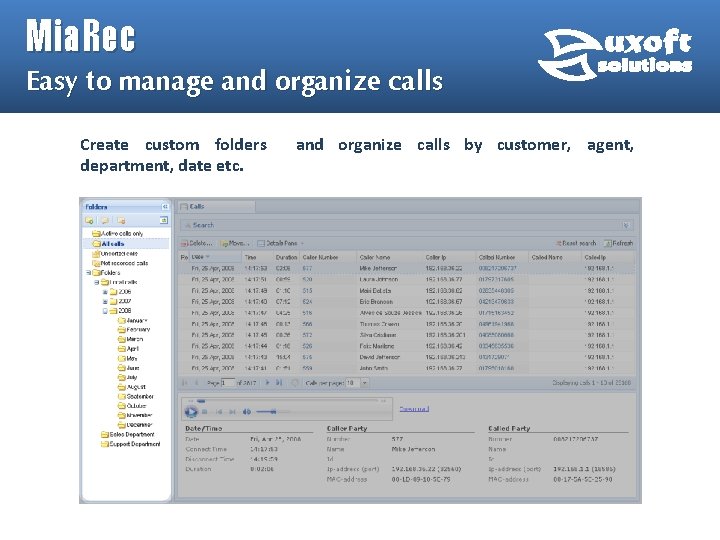Skip to the next track in the player
The height and width of the screenshot is (540, 720).
click(x=232, y=412)
